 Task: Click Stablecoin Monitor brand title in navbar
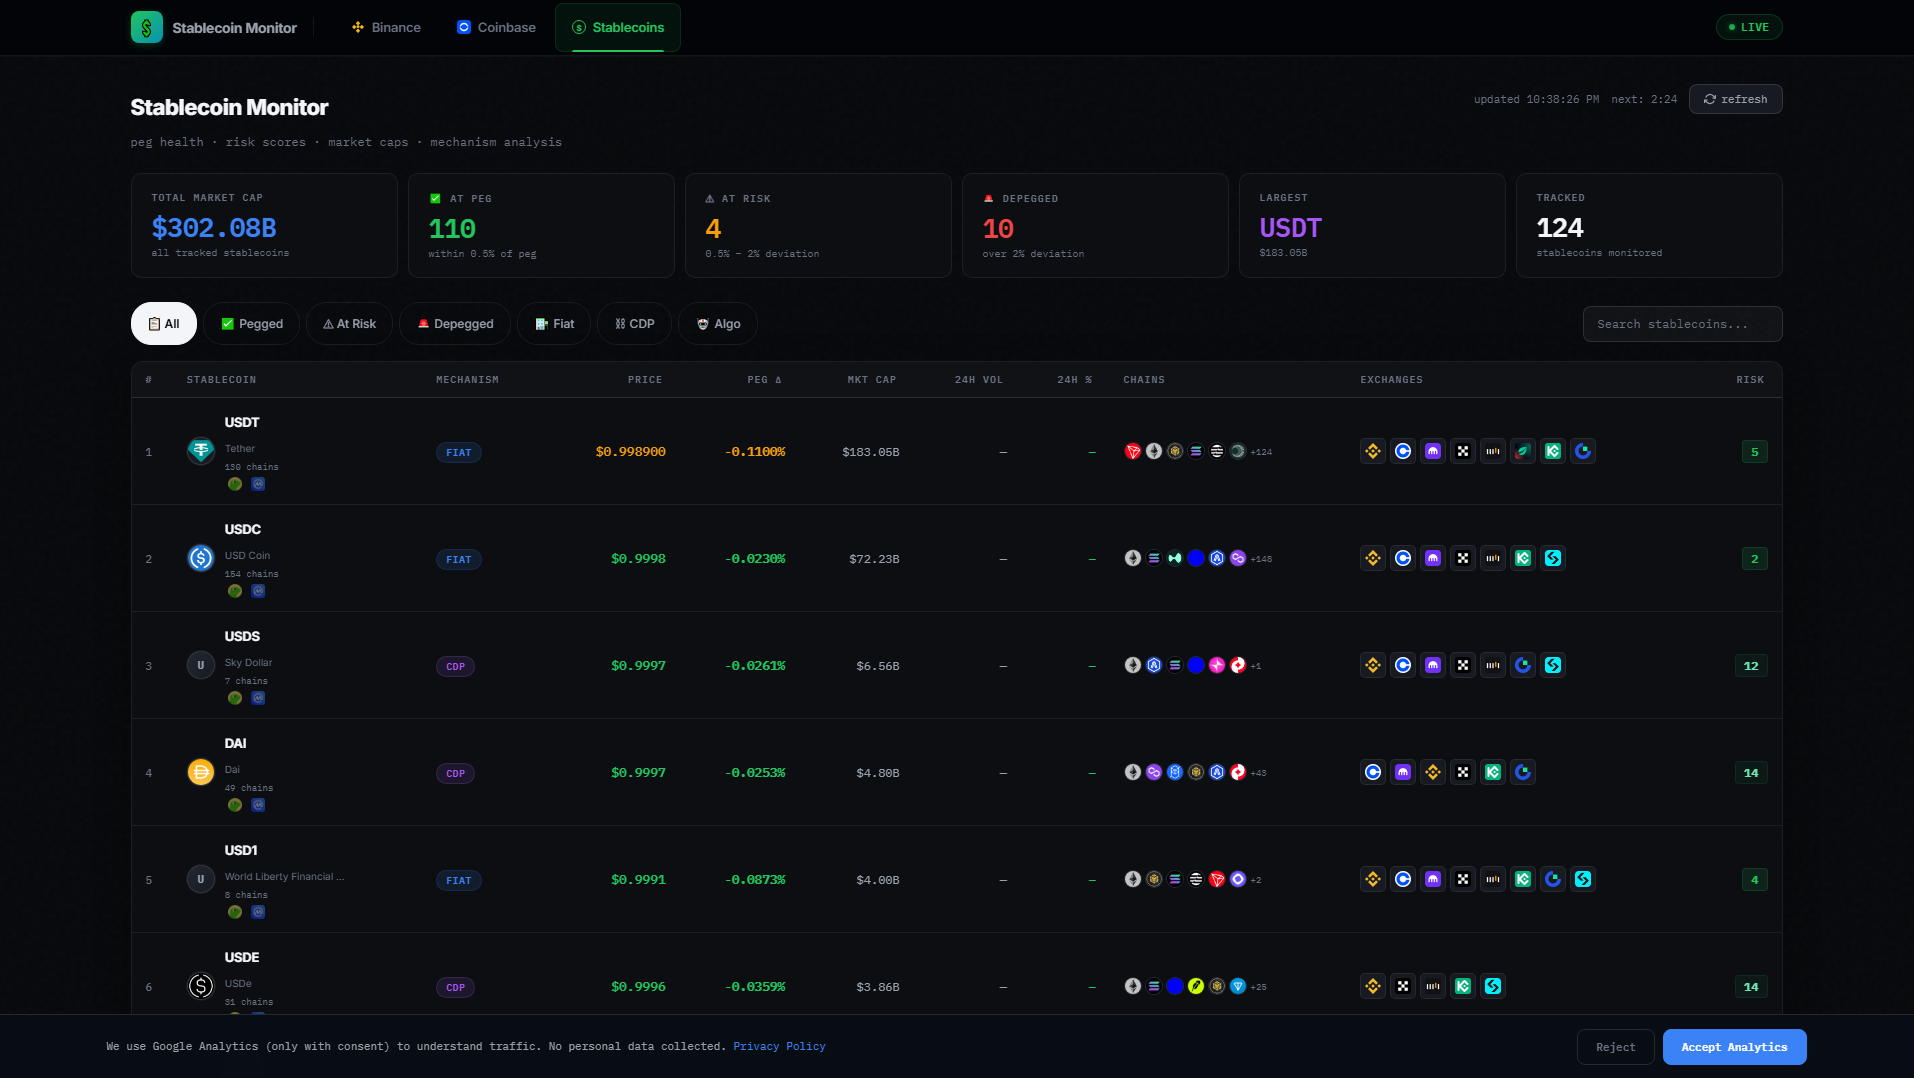234,28
